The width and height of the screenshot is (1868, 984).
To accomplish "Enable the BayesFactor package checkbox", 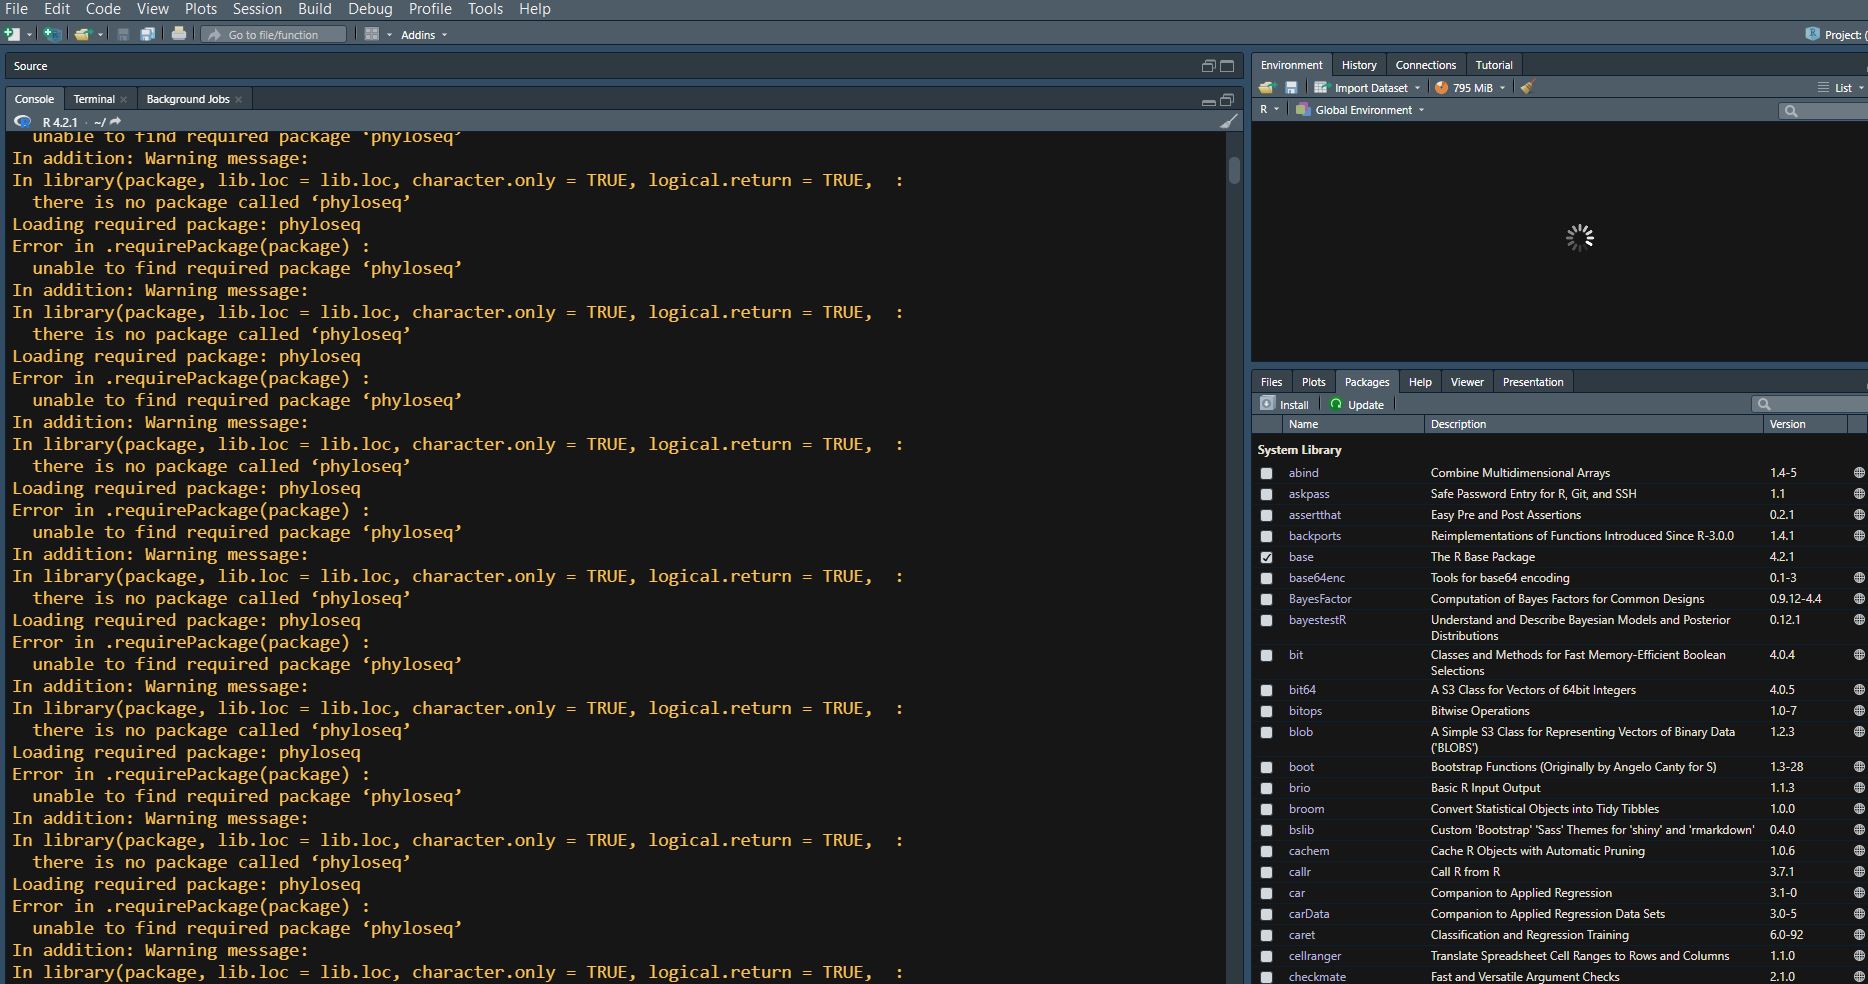I will pos(1267,599).
